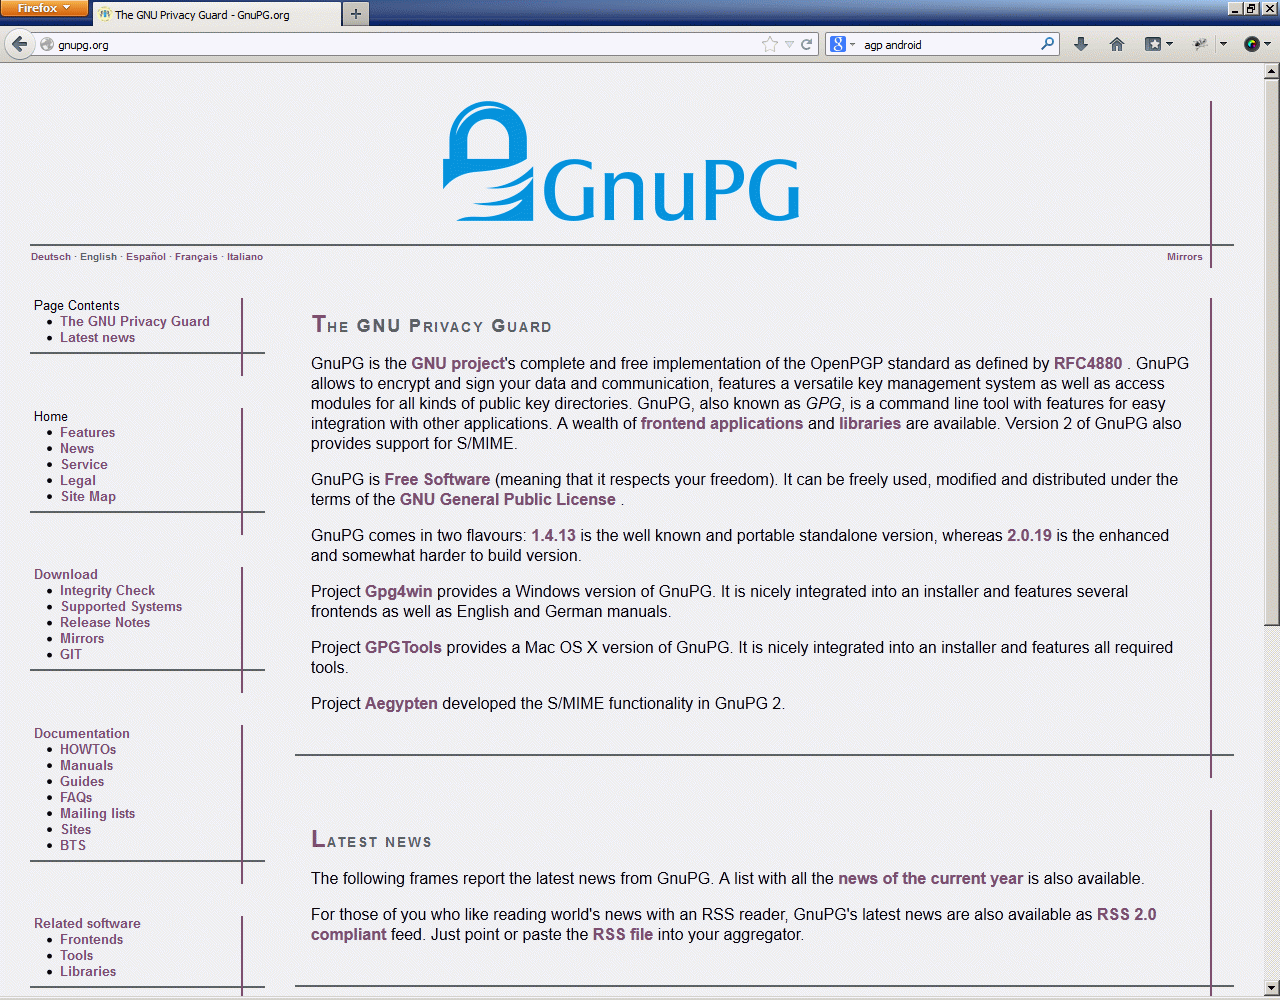Open the GNU General Public License link
The image size is (1280, 1000).
coord(508,500)
